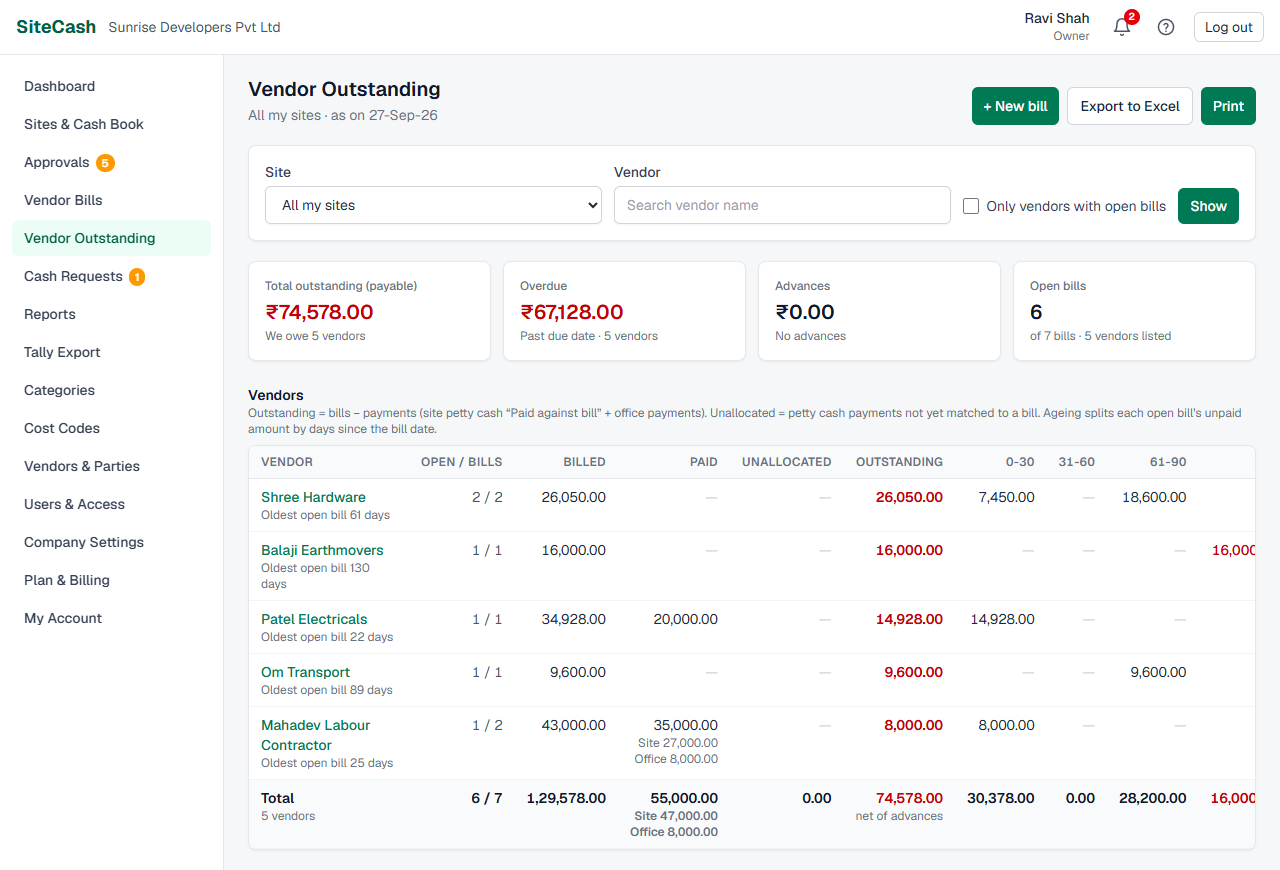Click the Cash Requests badge showing 1

point(137,276)
